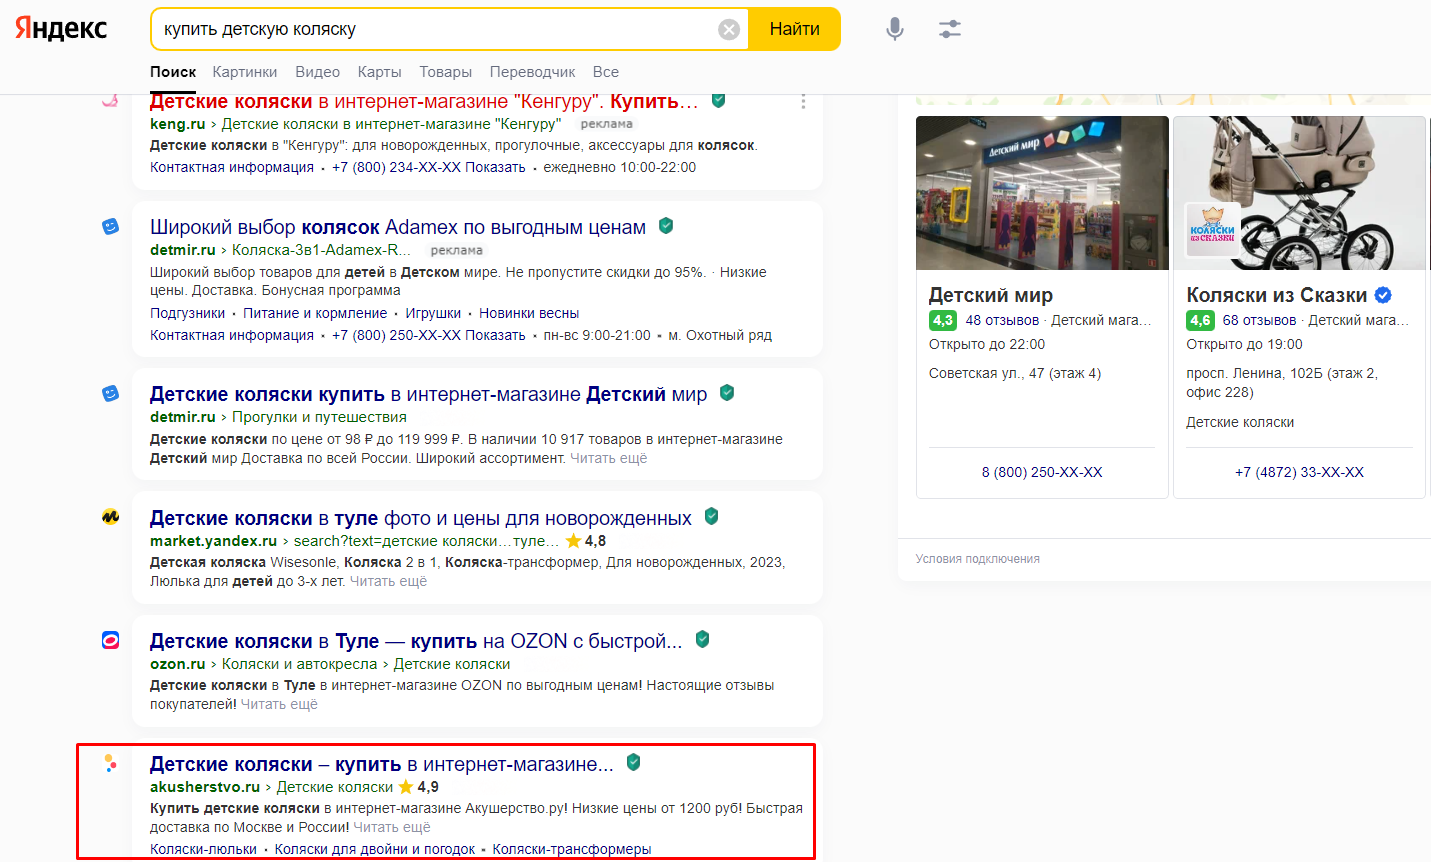
Task: Click the OZON favicon
Action: click(111, 640)
